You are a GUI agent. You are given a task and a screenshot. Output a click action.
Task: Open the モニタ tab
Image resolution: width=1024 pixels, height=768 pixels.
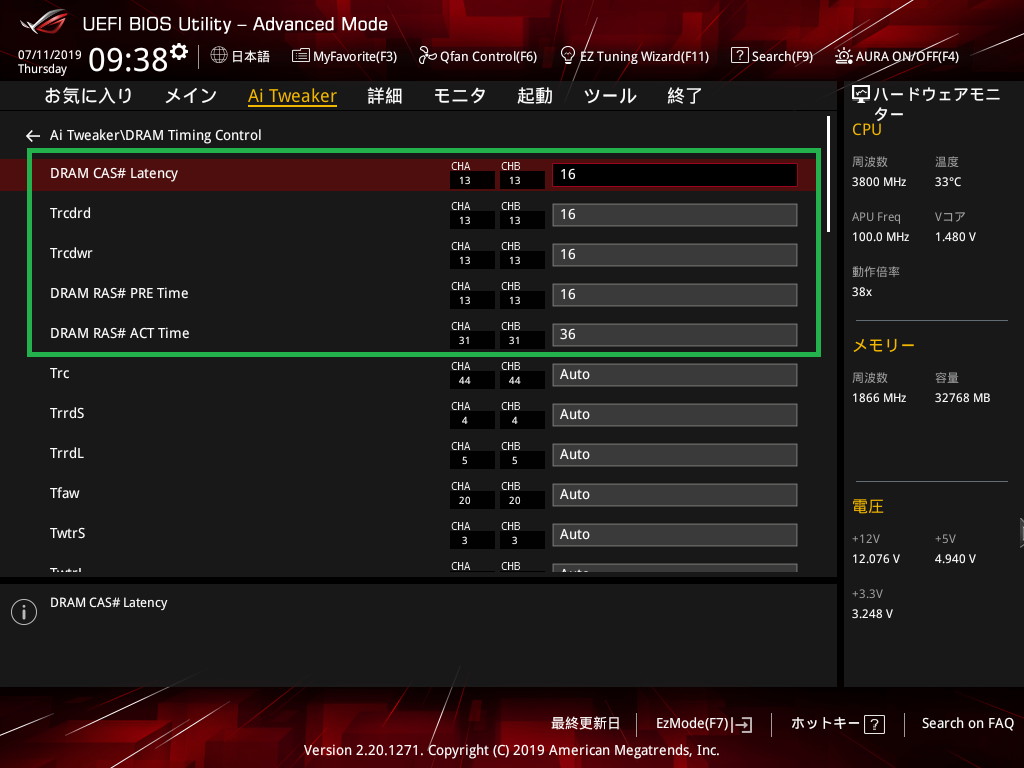pyautogui.click(x=460, y=96)
